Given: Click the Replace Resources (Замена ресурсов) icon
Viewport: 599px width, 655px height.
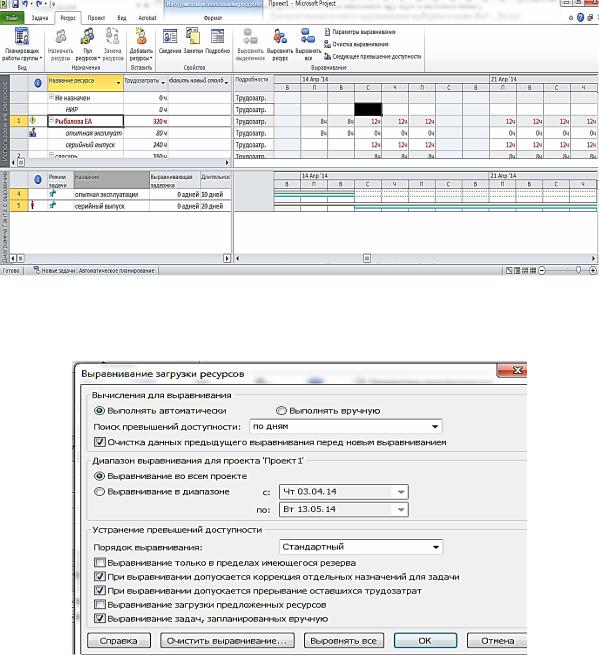Looking at the screenshot, I should coord(112,36).
